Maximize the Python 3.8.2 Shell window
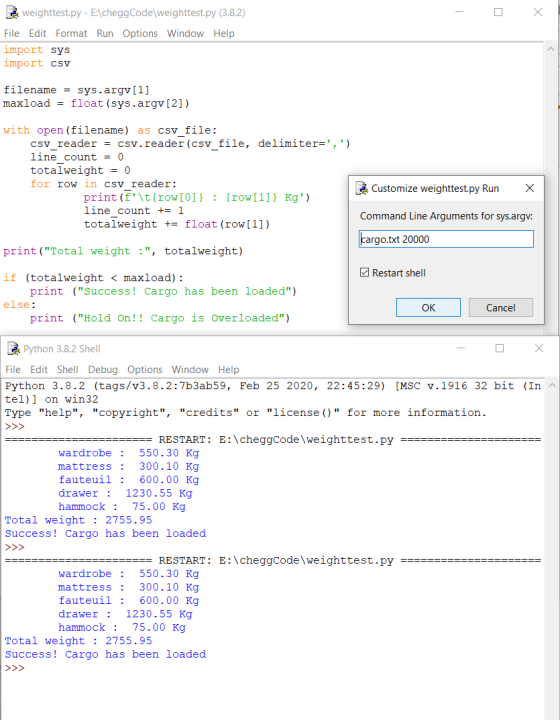This screenshot has width=560, height=720. pyautogui.click(x=499, y=348)
